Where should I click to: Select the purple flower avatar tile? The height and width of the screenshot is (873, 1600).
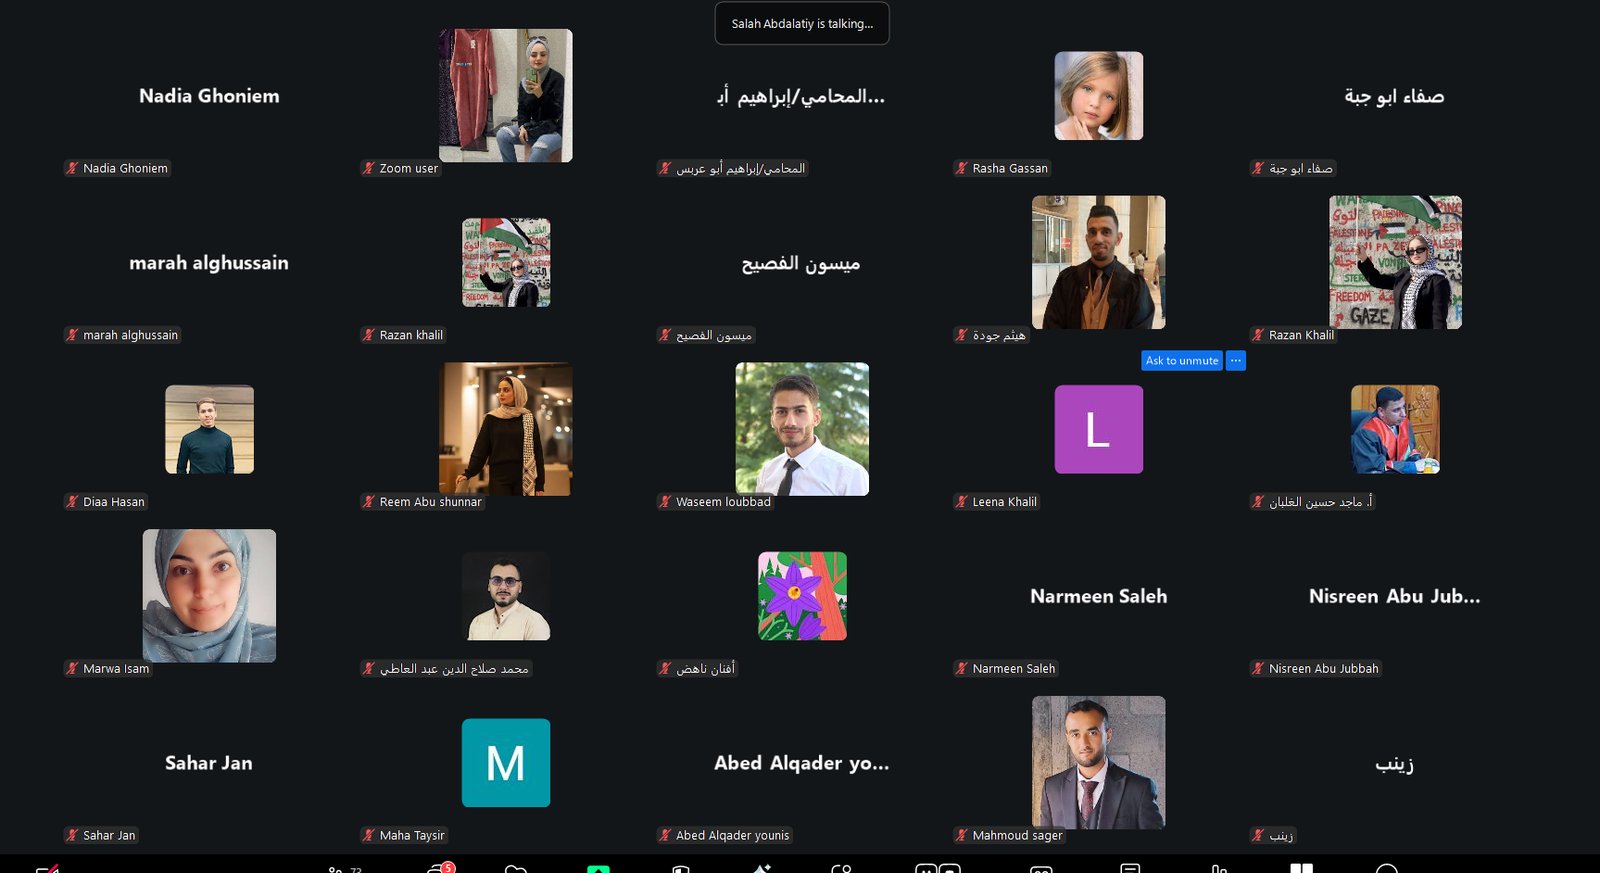(x=802, y=596)
